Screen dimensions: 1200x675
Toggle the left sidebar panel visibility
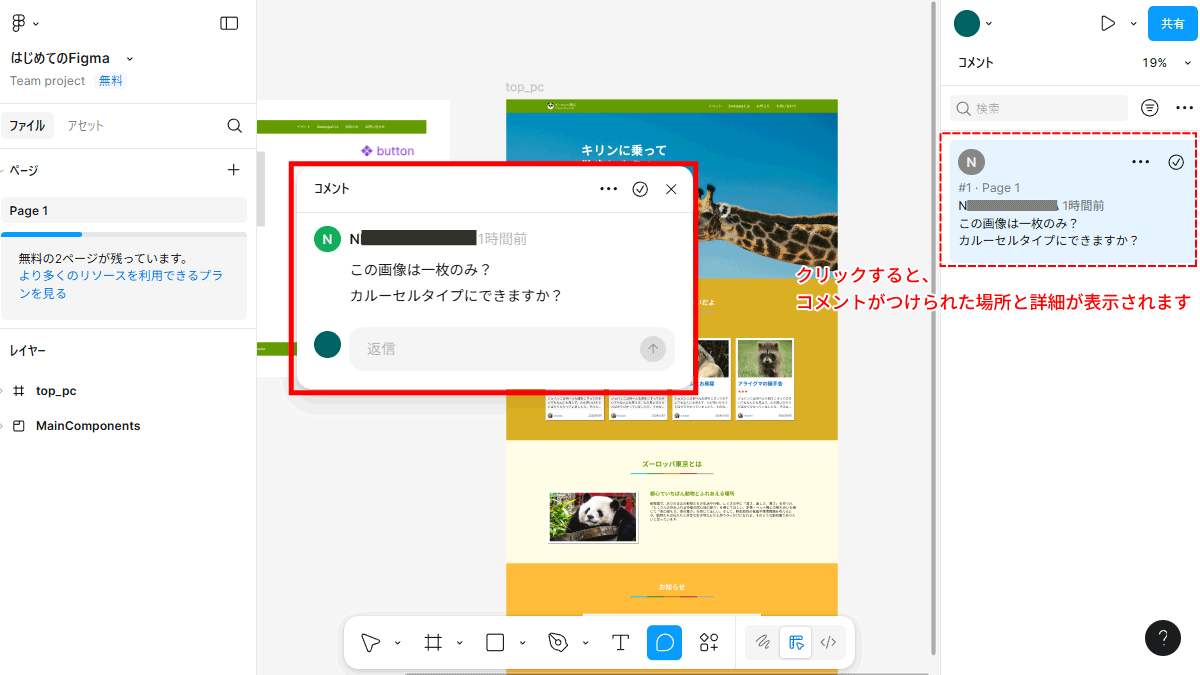[x=229, y=23]
